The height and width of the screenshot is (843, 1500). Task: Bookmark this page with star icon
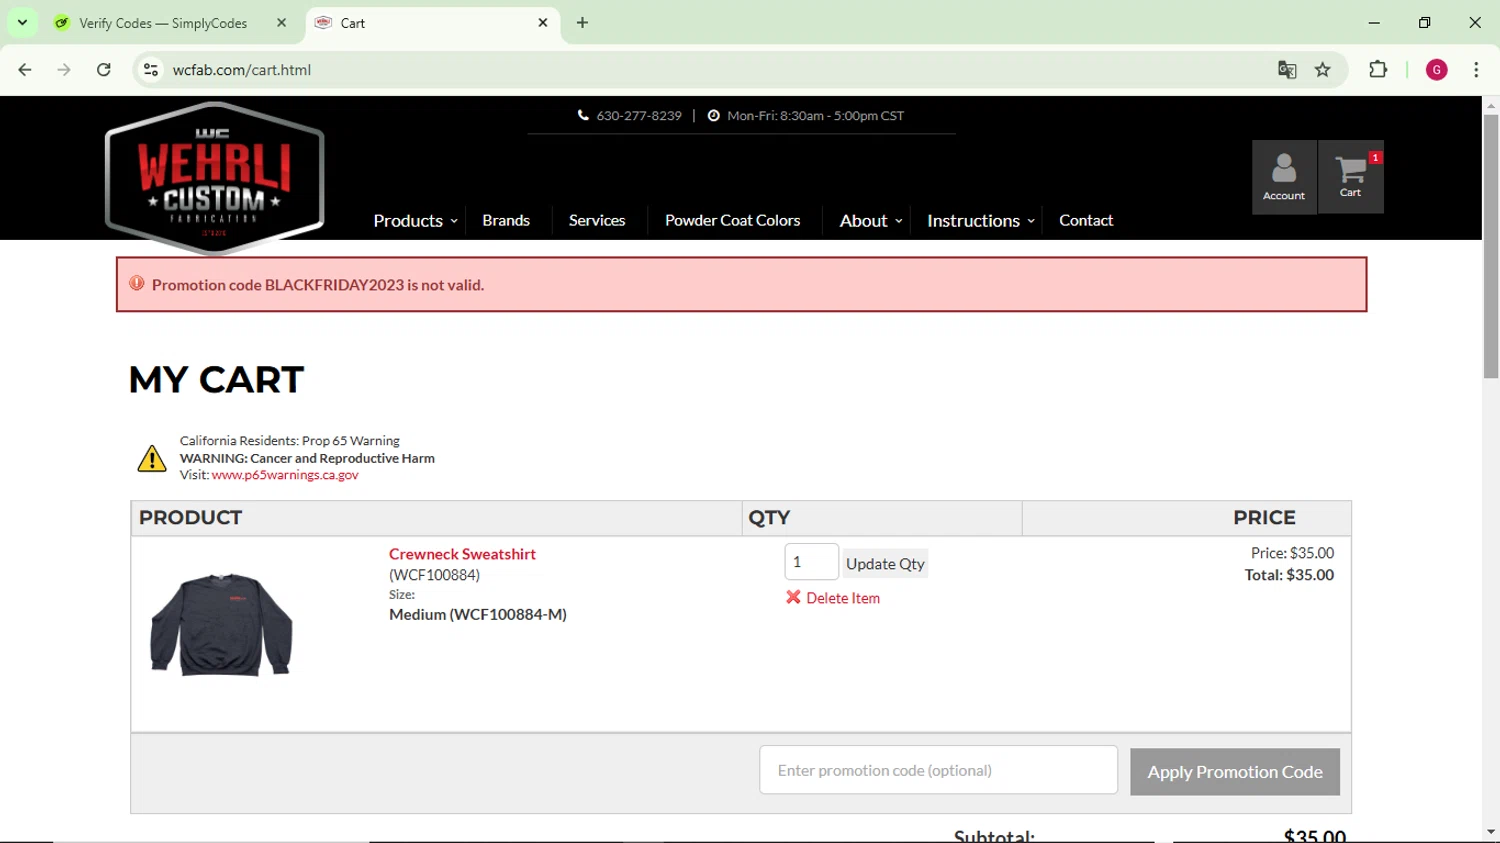click(1323, 70)
